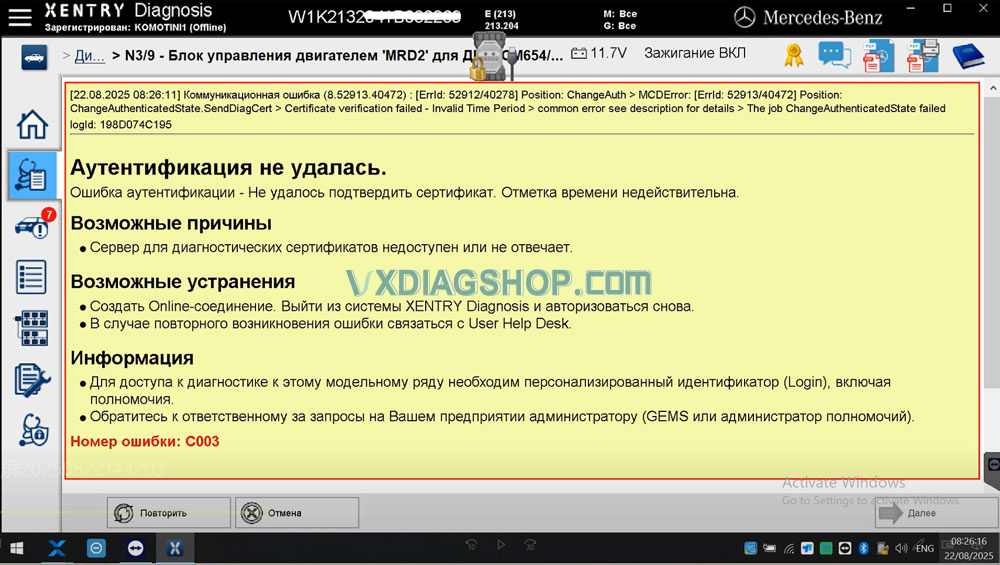Click the 'Возможные причины' heading

coord(171,223)
